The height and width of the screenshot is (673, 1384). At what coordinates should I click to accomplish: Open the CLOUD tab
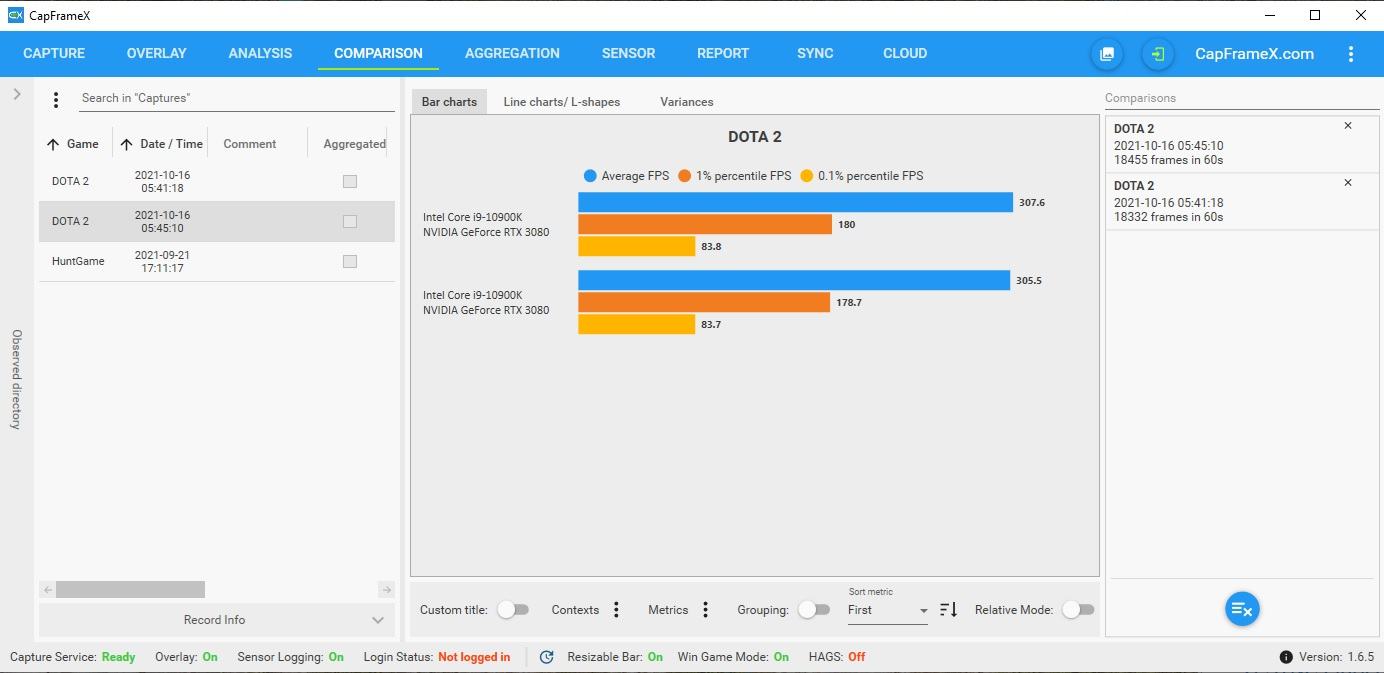pyautogui.click(x=905, y=54)
